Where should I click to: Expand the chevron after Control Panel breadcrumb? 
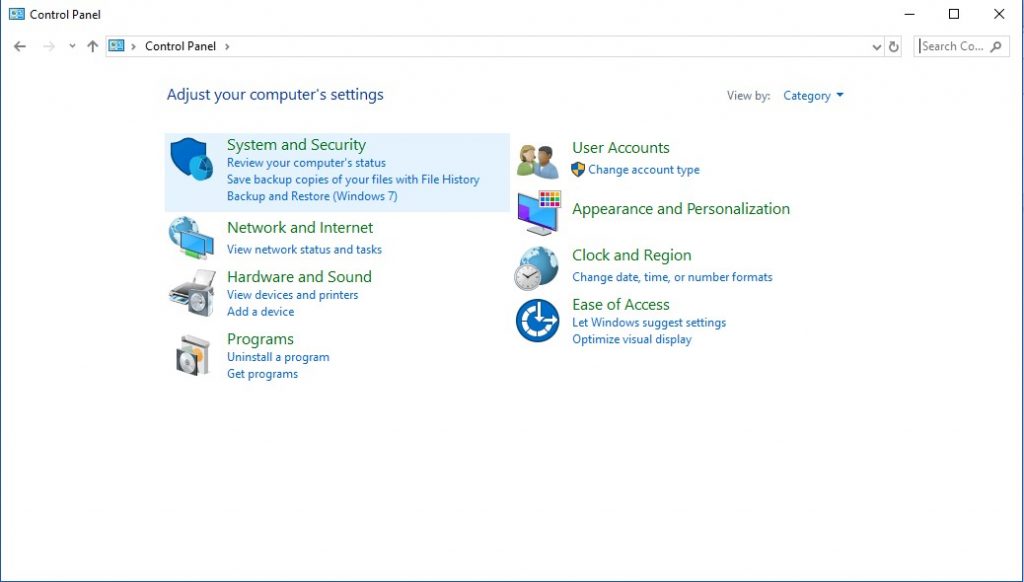pos(227,46)
